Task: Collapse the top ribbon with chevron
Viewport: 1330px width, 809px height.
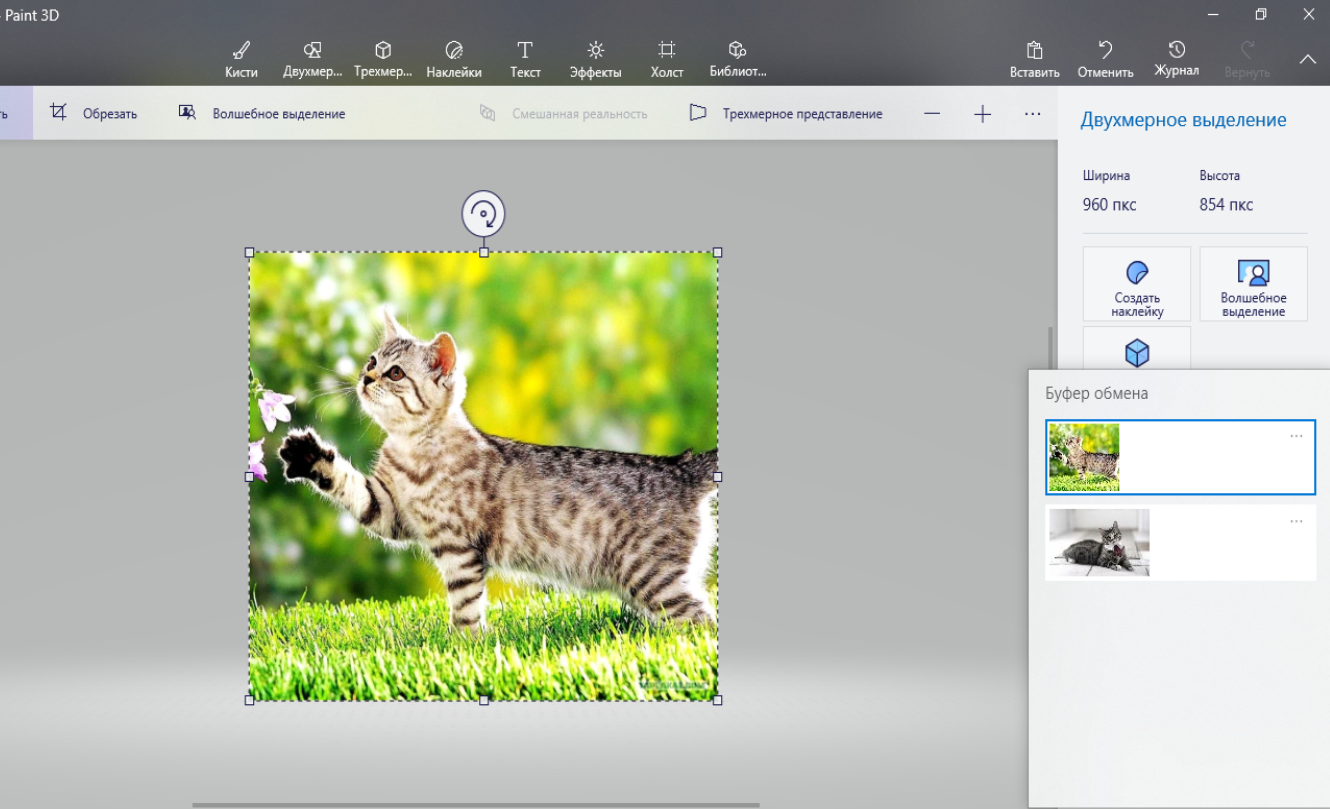Action: (1307, 60)
